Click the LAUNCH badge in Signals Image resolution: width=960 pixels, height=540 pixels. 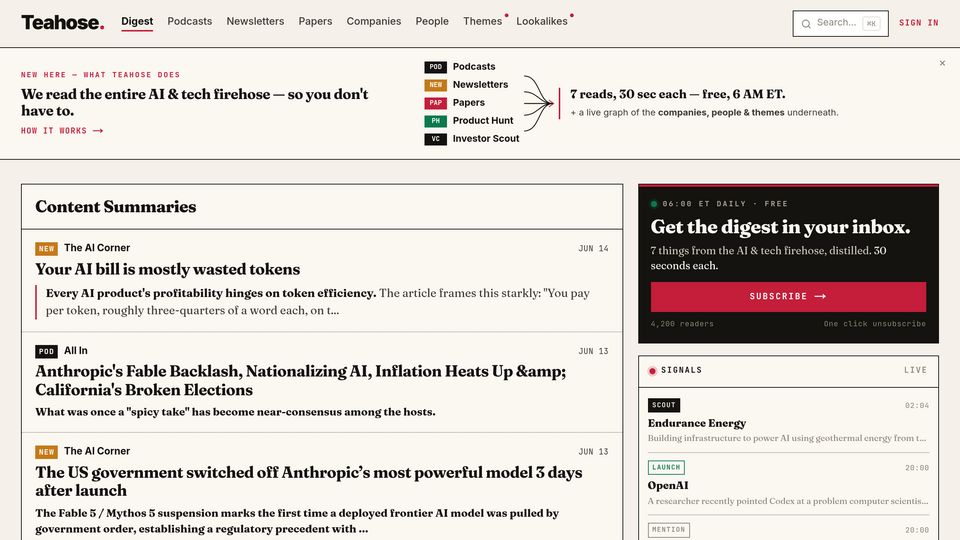(666, 468)
